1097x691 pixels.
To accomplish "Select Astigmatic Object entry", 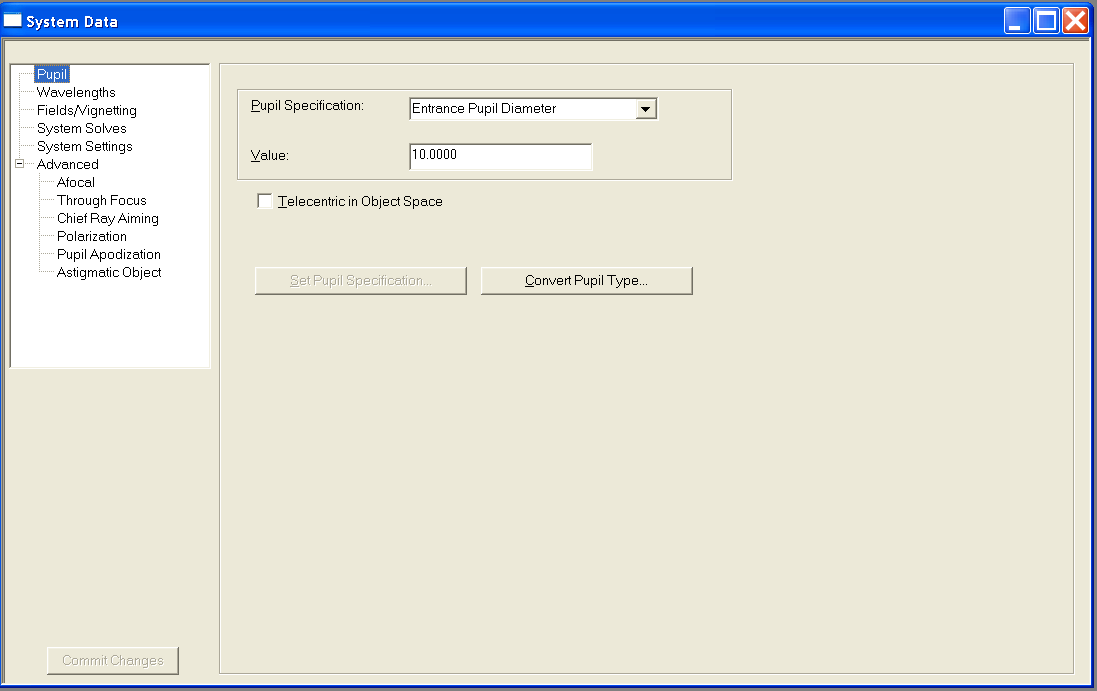I will (108, 273).
